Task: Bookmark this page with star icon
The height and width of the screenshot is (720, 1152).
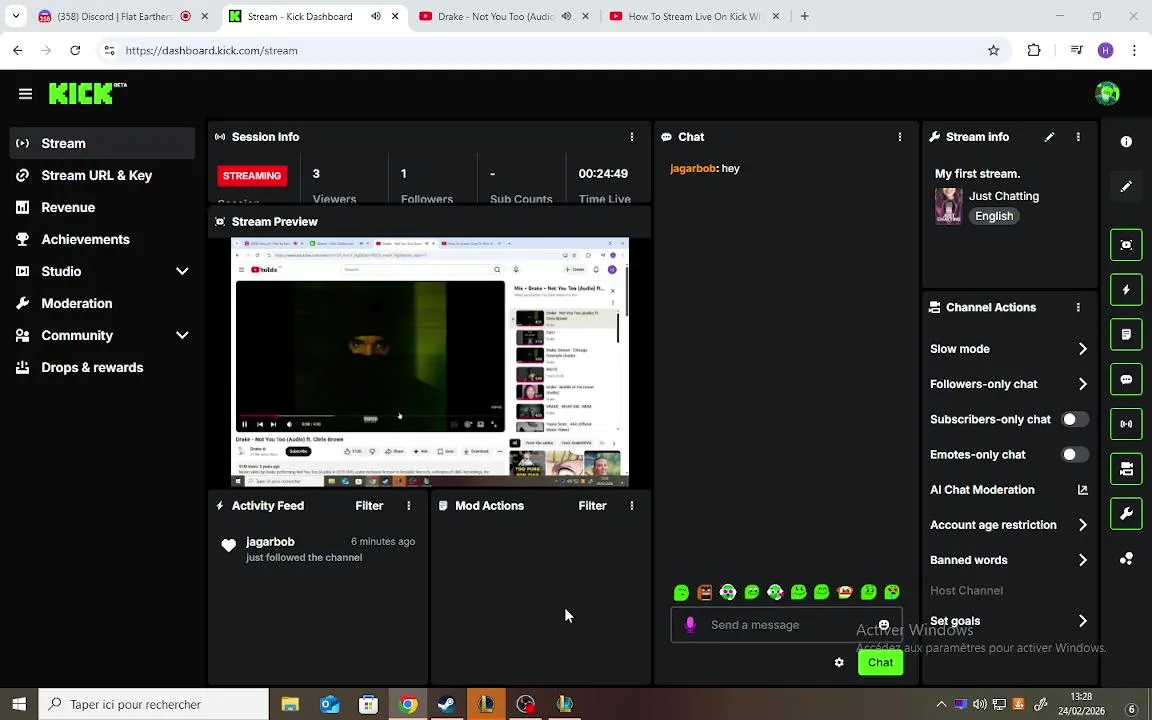Action: (x=993, y=51)
